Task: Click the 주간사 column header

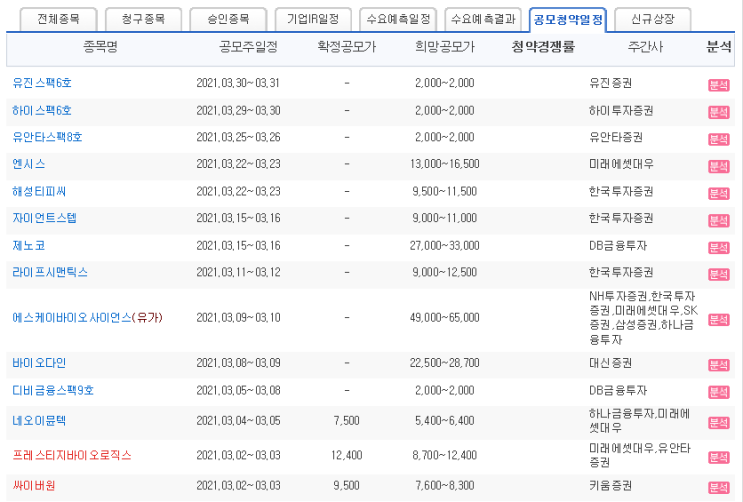Action: pyautogui.click(x=645, y=46)
